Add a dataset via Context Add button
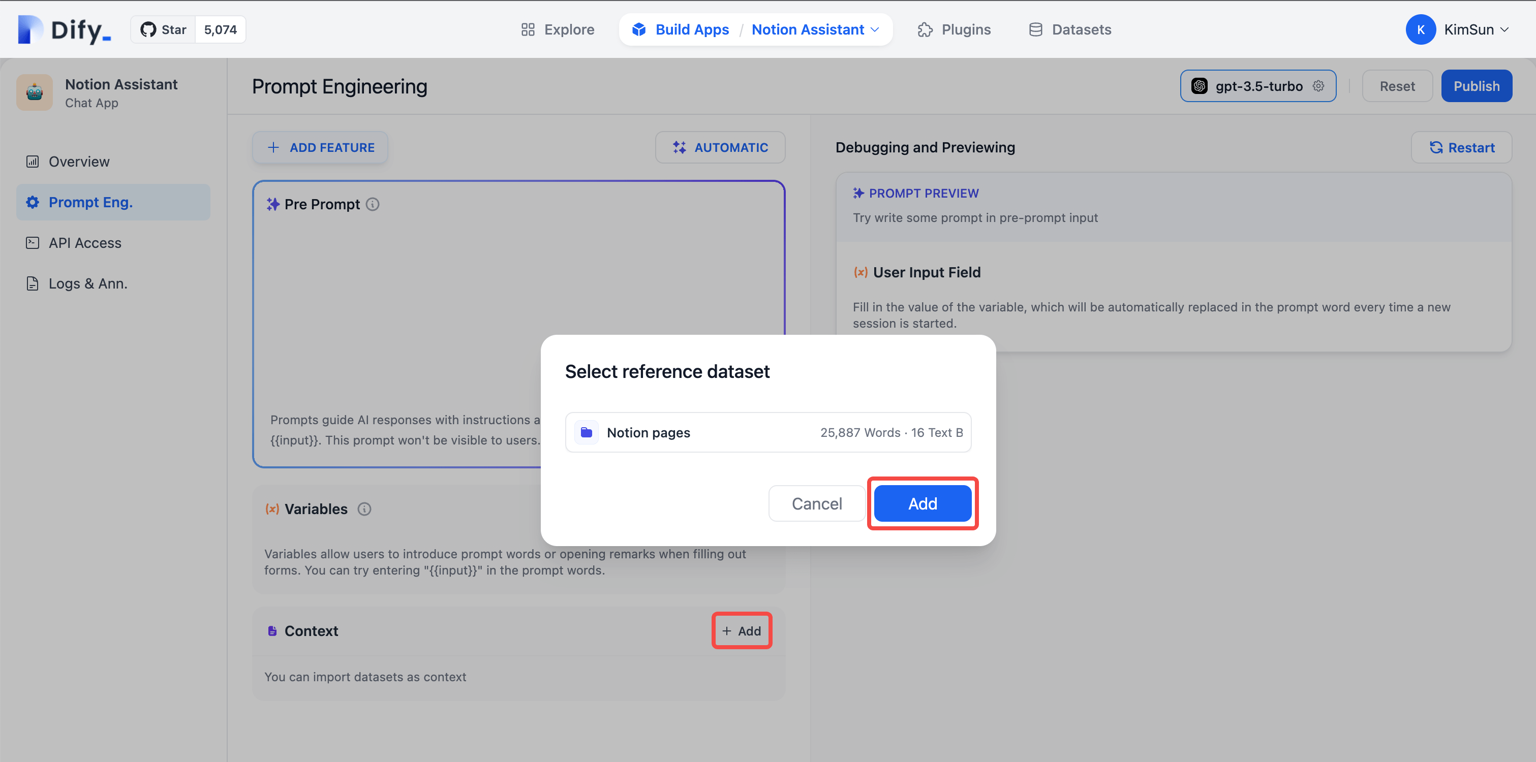 click(x=742, y=631)
